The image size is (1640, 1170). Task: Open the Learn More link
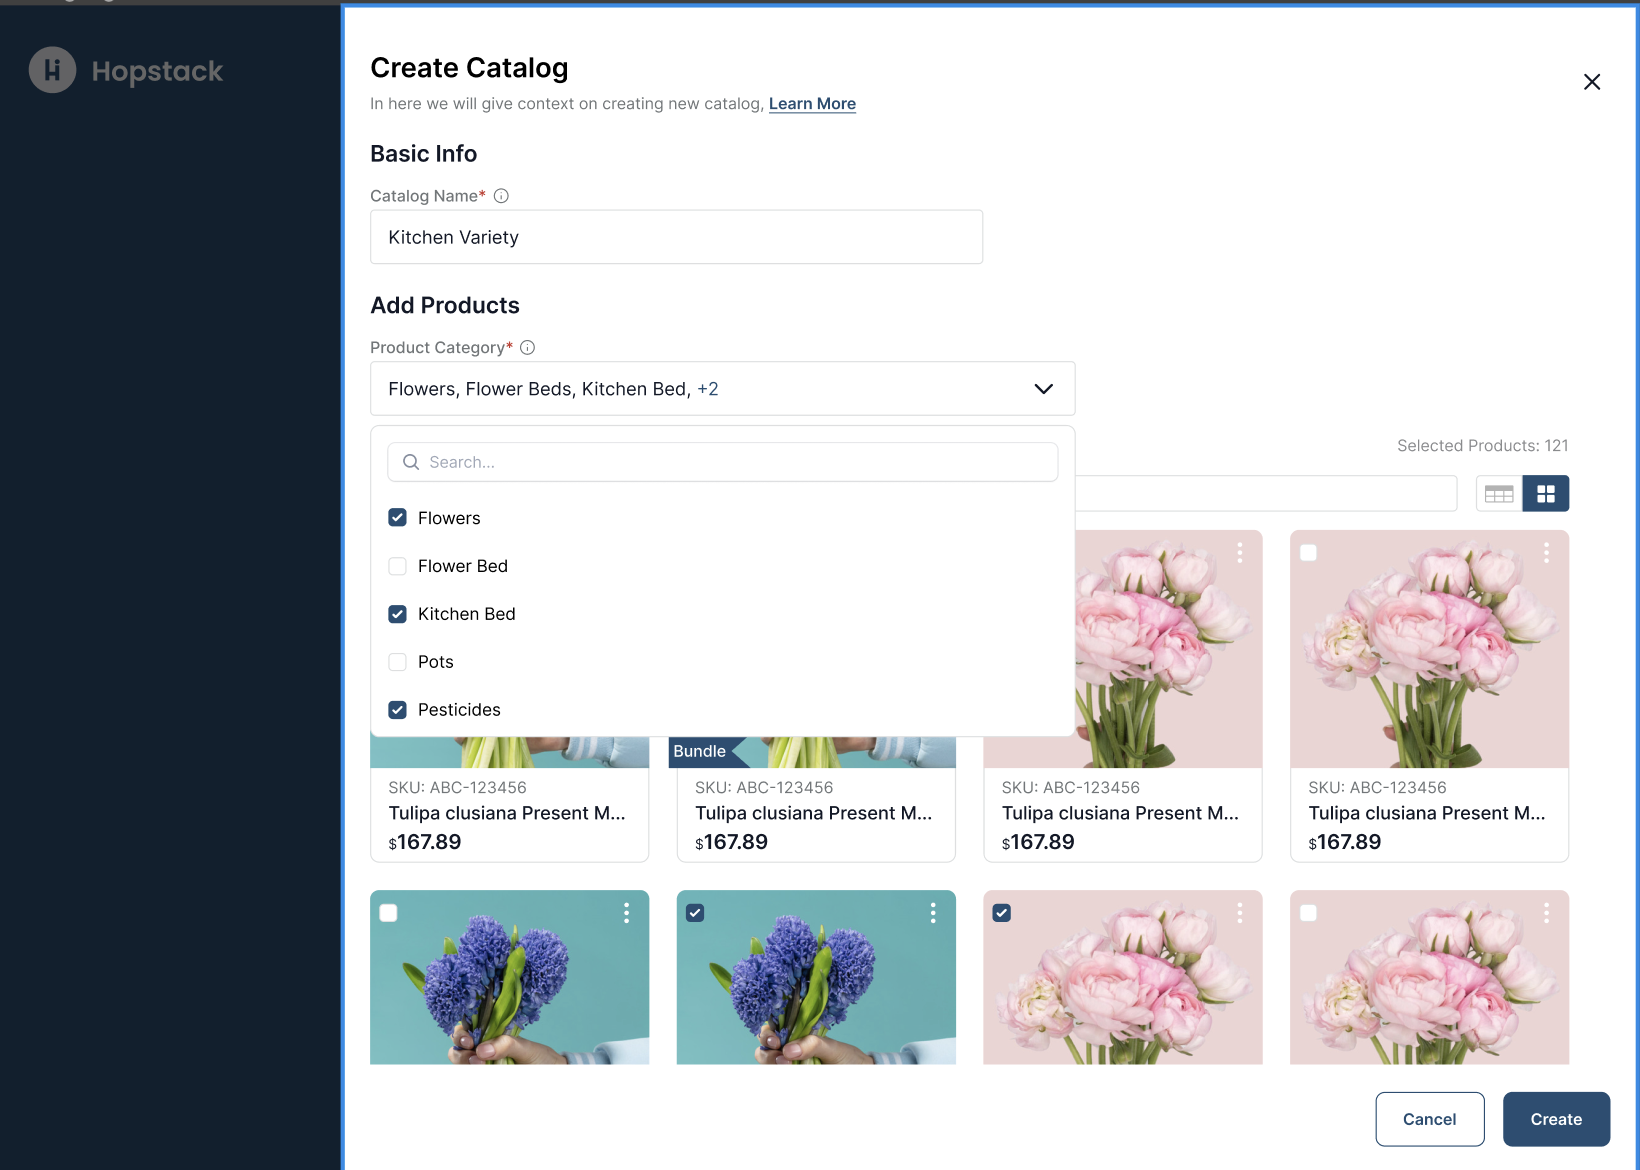[812, 104]
